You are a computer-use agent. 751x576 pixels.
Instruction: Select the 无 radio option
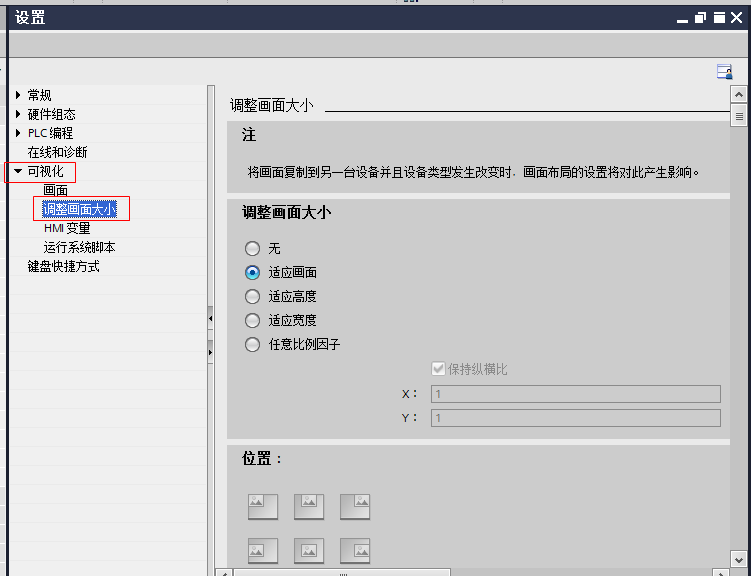click(253, 248)
